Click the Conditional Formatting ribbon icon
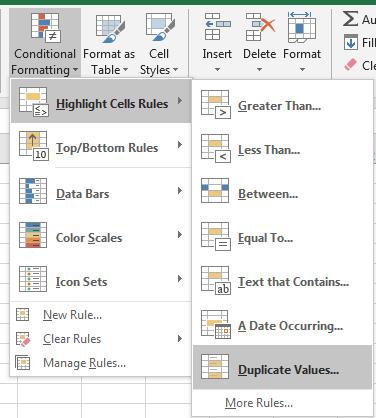Screen dimensions: 376x418 click(x=46, y=28)
